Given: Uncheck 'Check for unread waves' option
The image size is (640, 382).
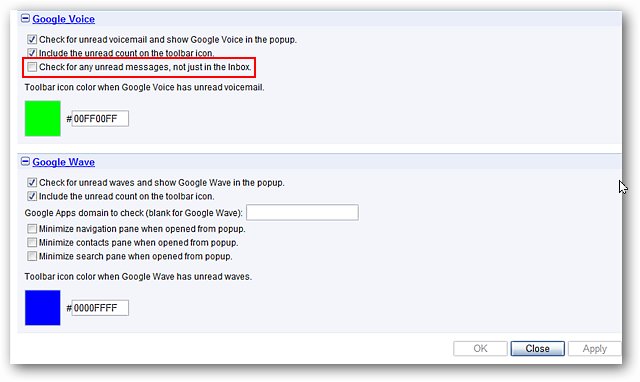Looking at the screenshot, I should [32, 182].
